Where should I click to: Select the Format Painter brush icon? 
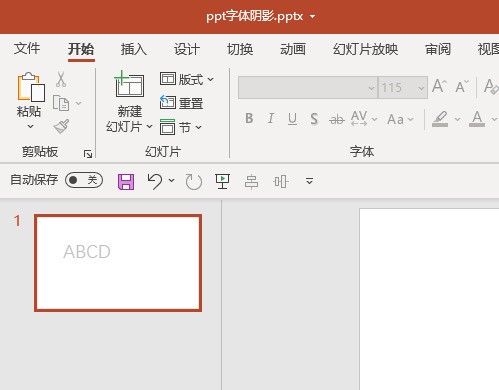pyautogui.click(x=61, y=126)
